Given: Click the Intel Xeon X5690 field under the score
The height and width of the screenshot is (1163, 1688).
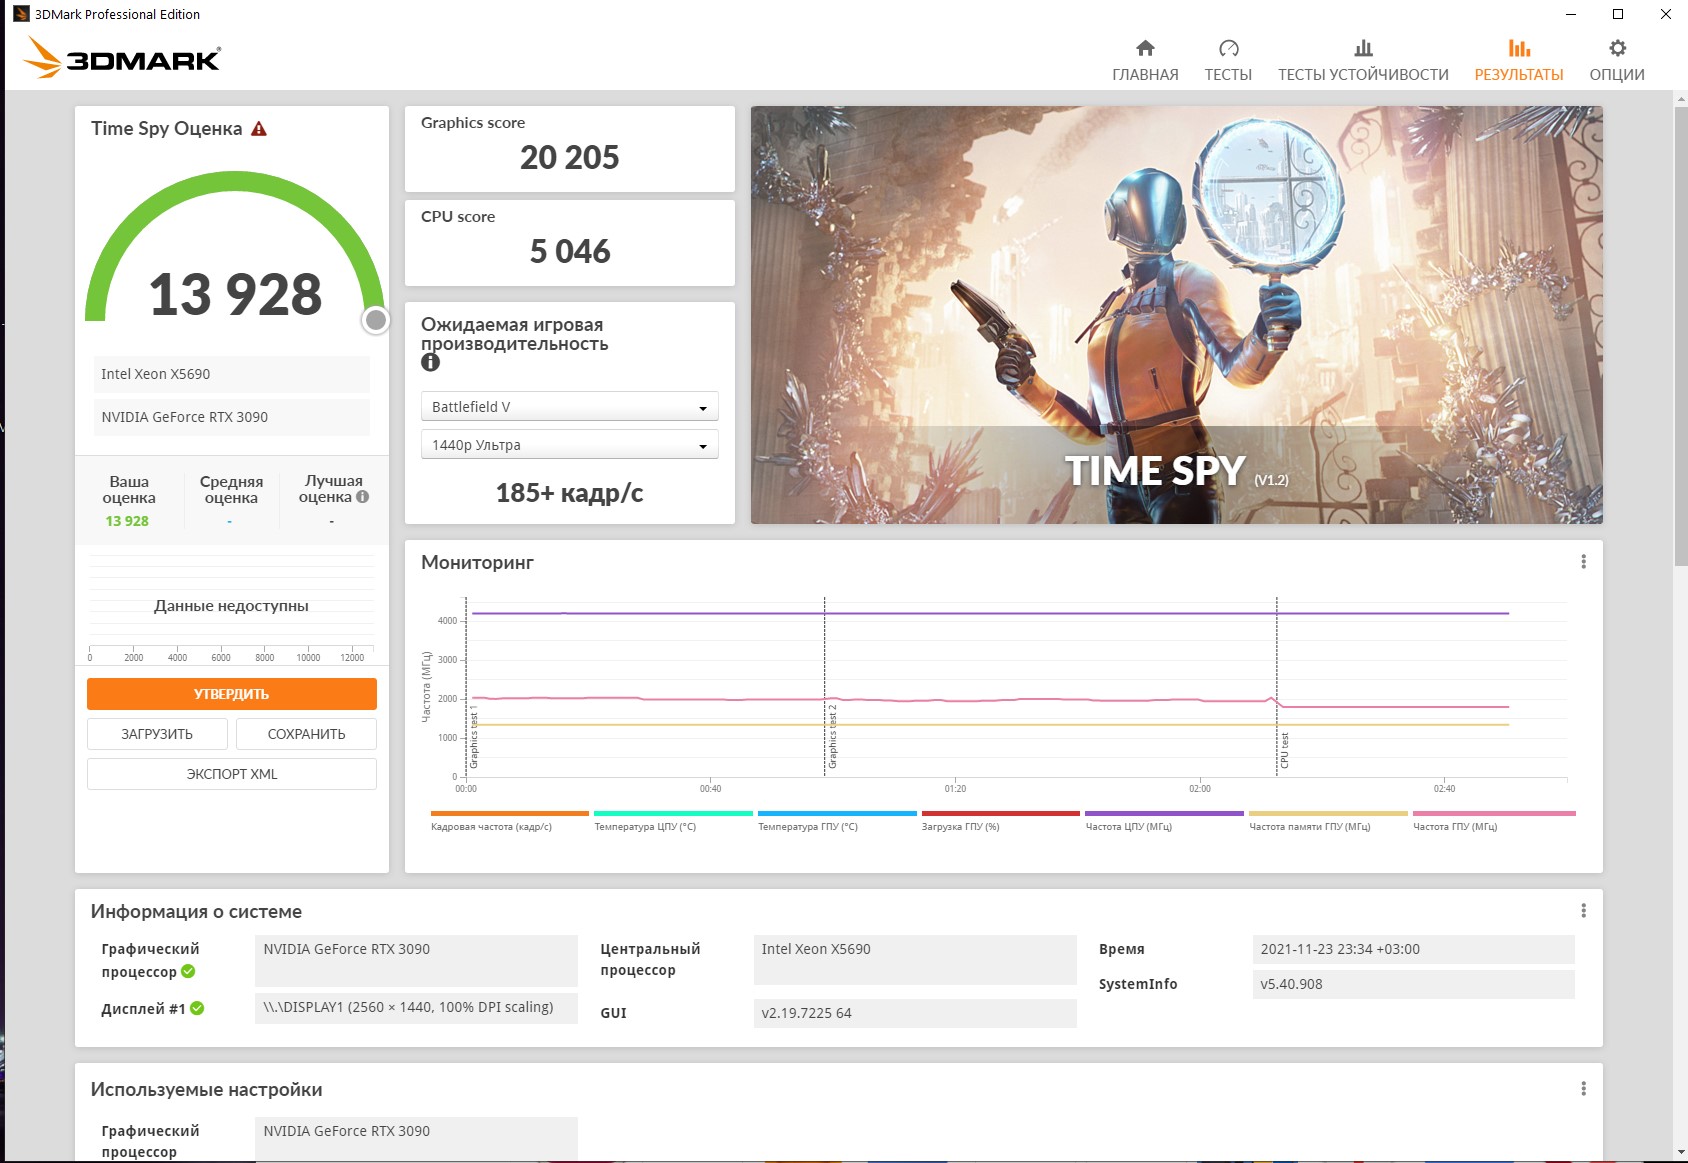Looking at the screenshot, I should click(232, 374).
